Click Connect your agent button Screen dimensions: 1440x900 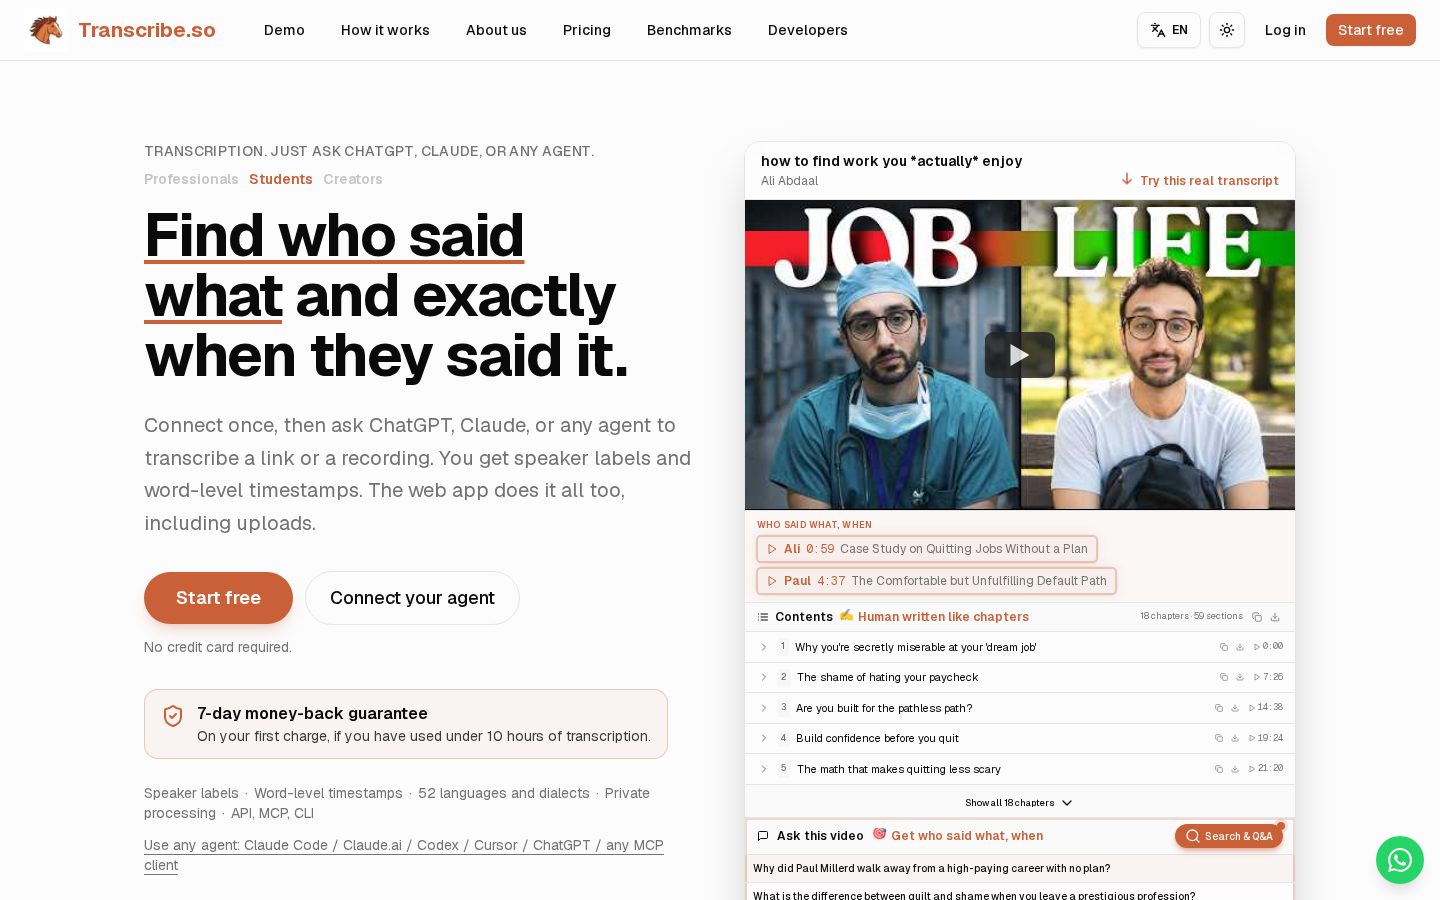click(x=412, y=598)
